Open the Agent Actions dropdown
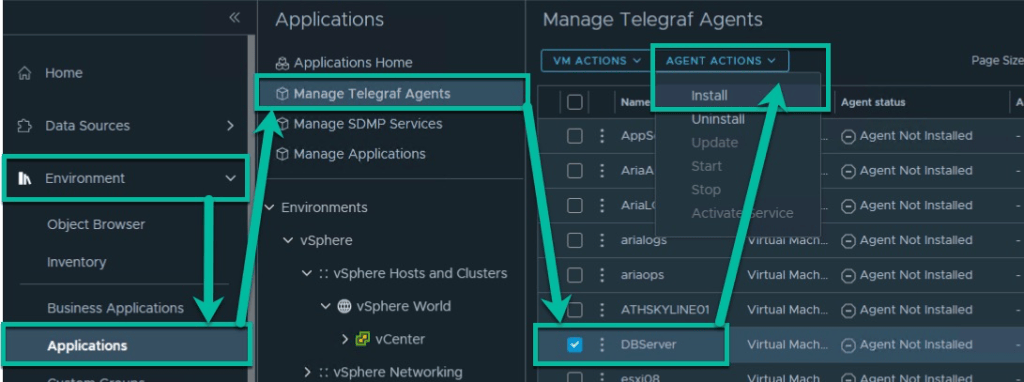 pyautogui.click(x=721, y=61)
